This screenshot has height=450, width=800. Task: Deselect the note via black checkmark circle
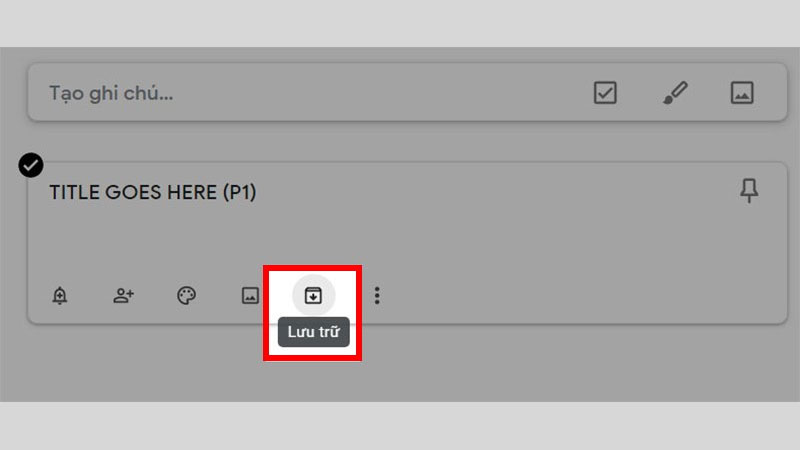pos(31,165)
